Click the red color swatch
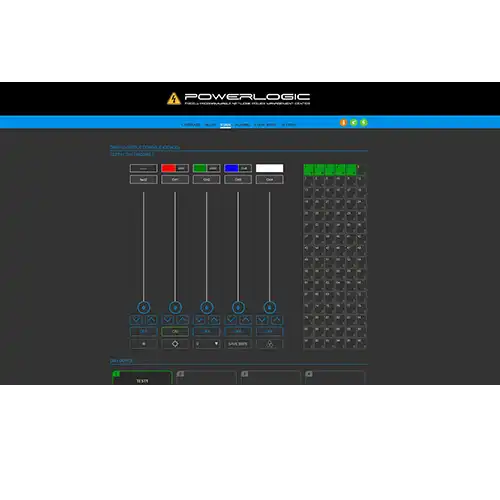 click(x=169, y=168)
